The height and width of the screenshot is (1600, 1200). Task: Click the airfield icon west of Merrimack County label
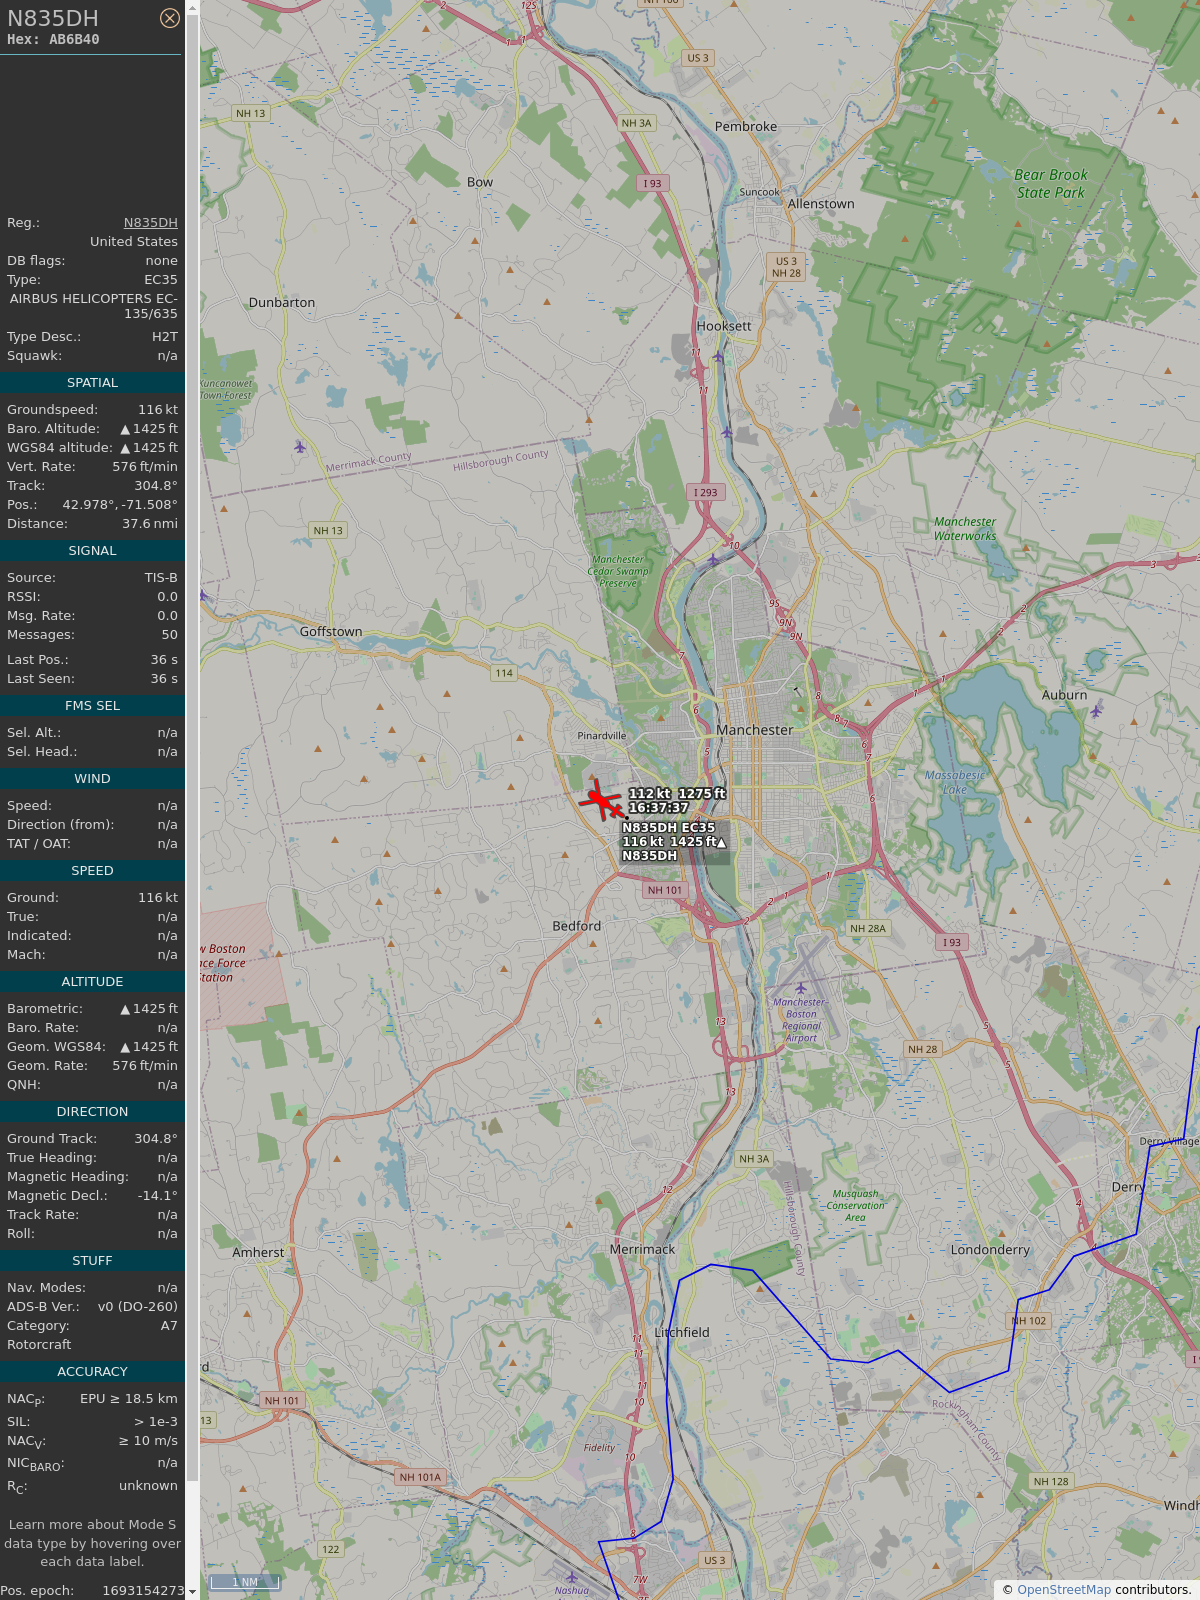coord(300,446)
